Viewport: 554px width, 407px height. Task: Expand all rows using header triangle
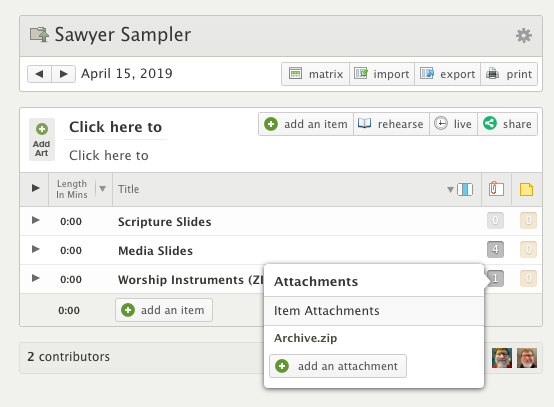[x=35, y=188]
